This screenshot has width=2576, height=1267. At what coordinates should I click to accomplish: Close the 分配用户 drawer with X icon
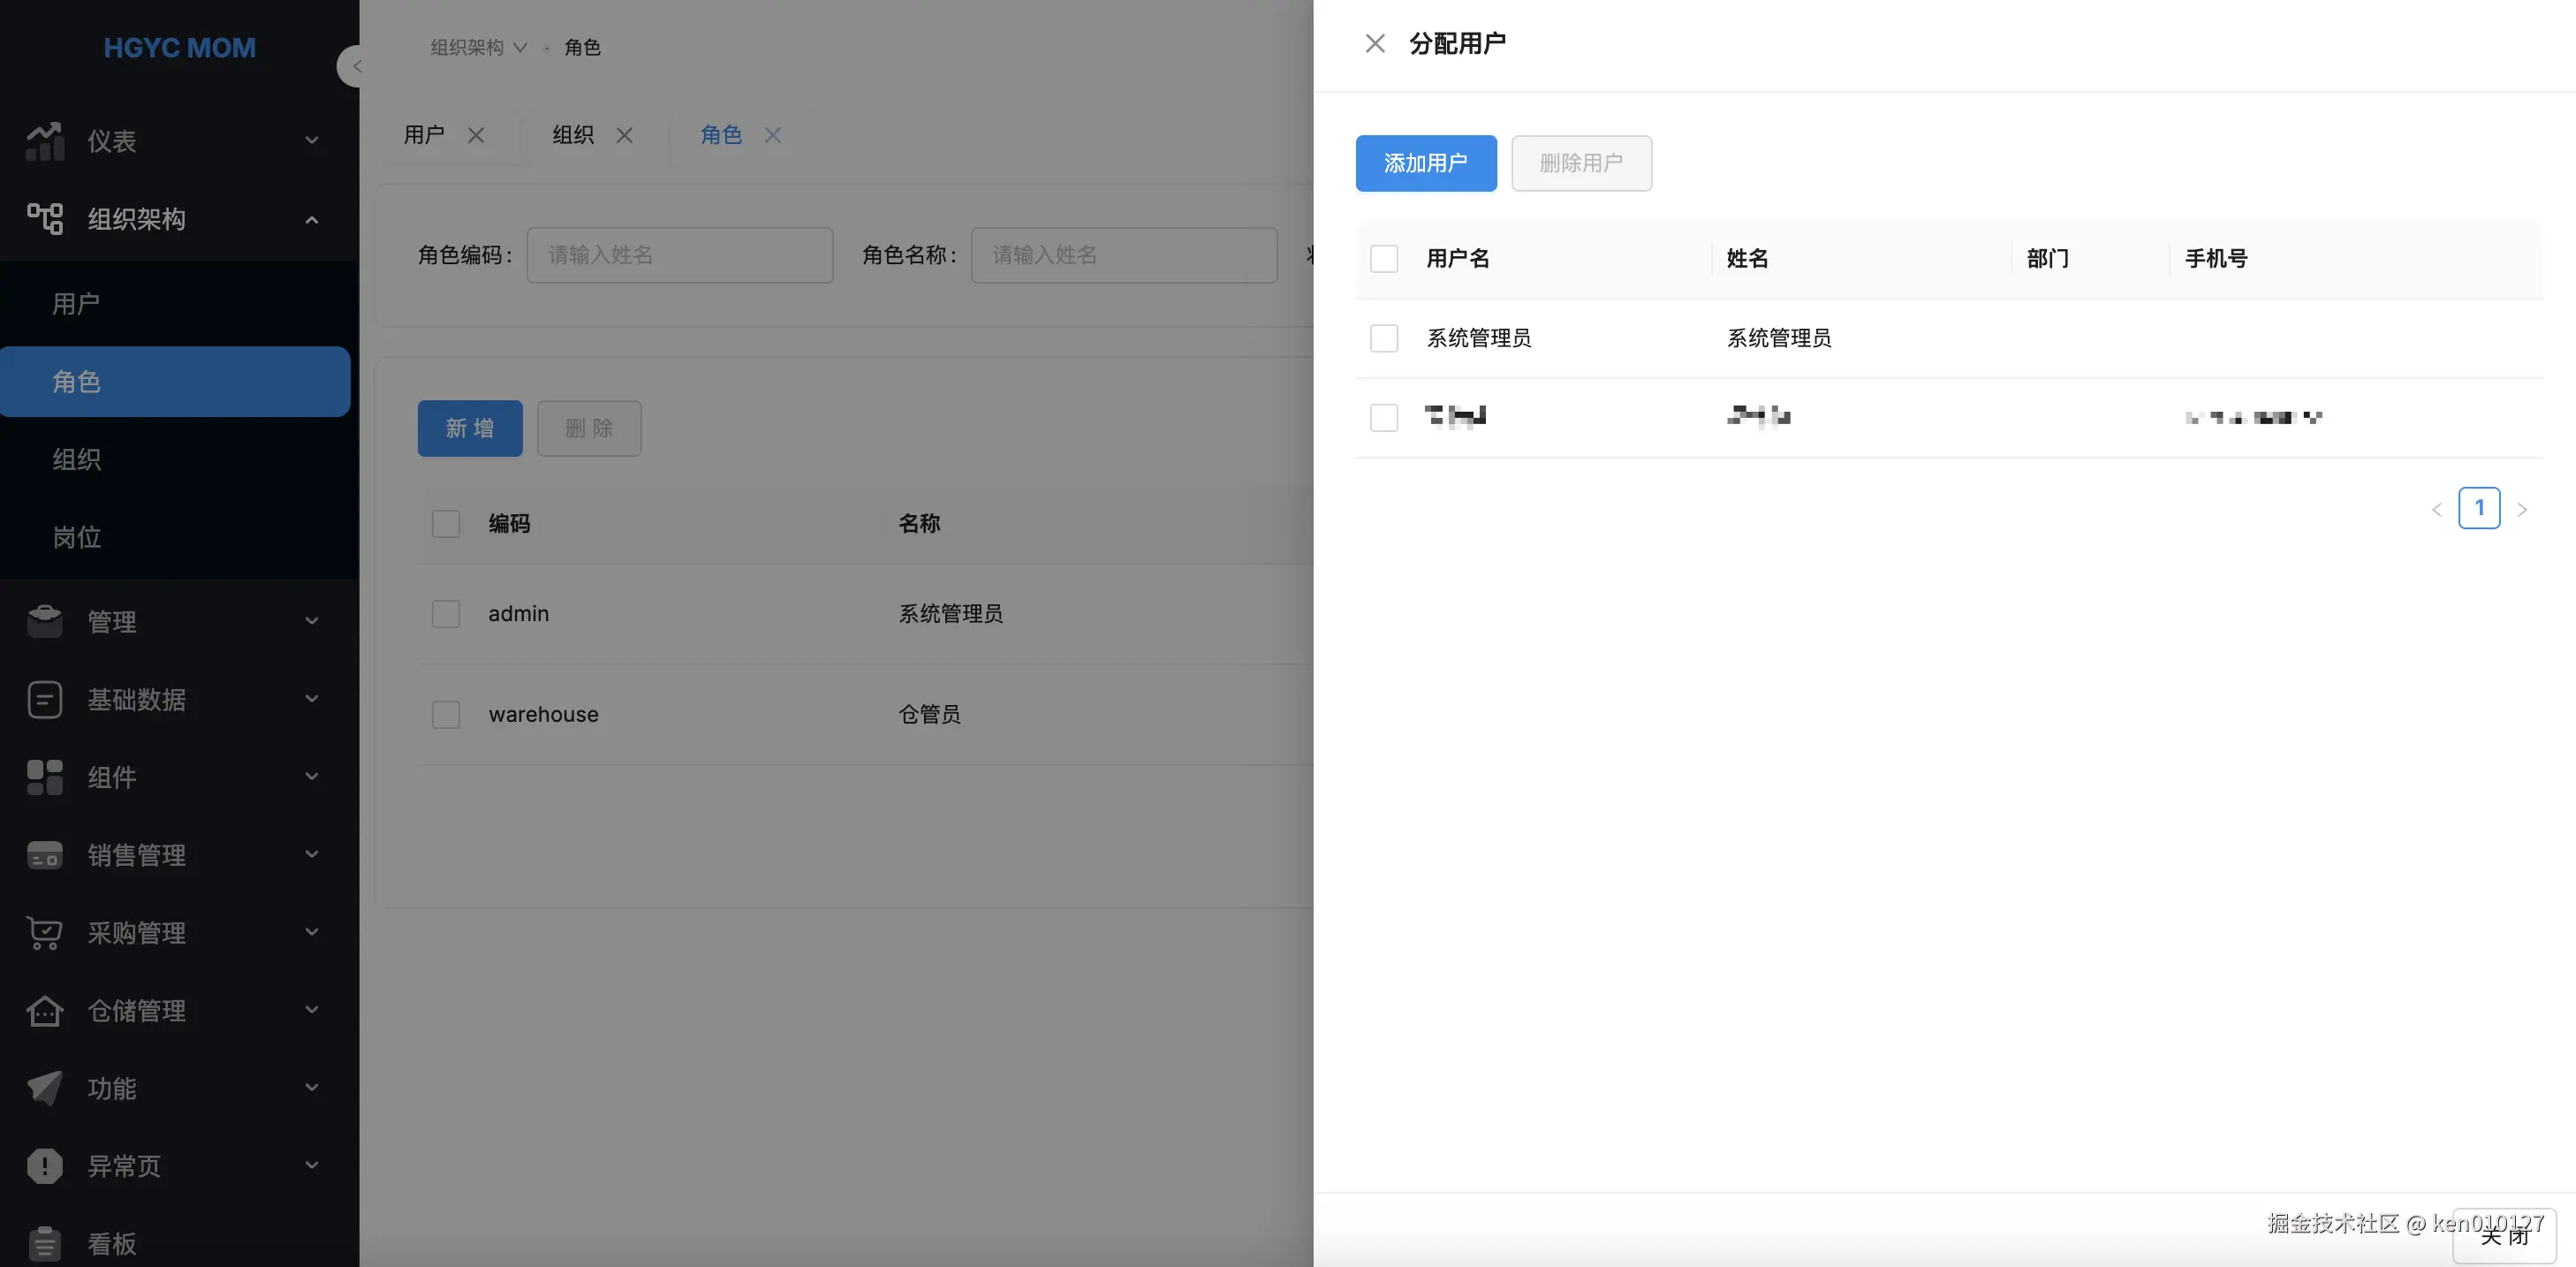[1375, 44]
